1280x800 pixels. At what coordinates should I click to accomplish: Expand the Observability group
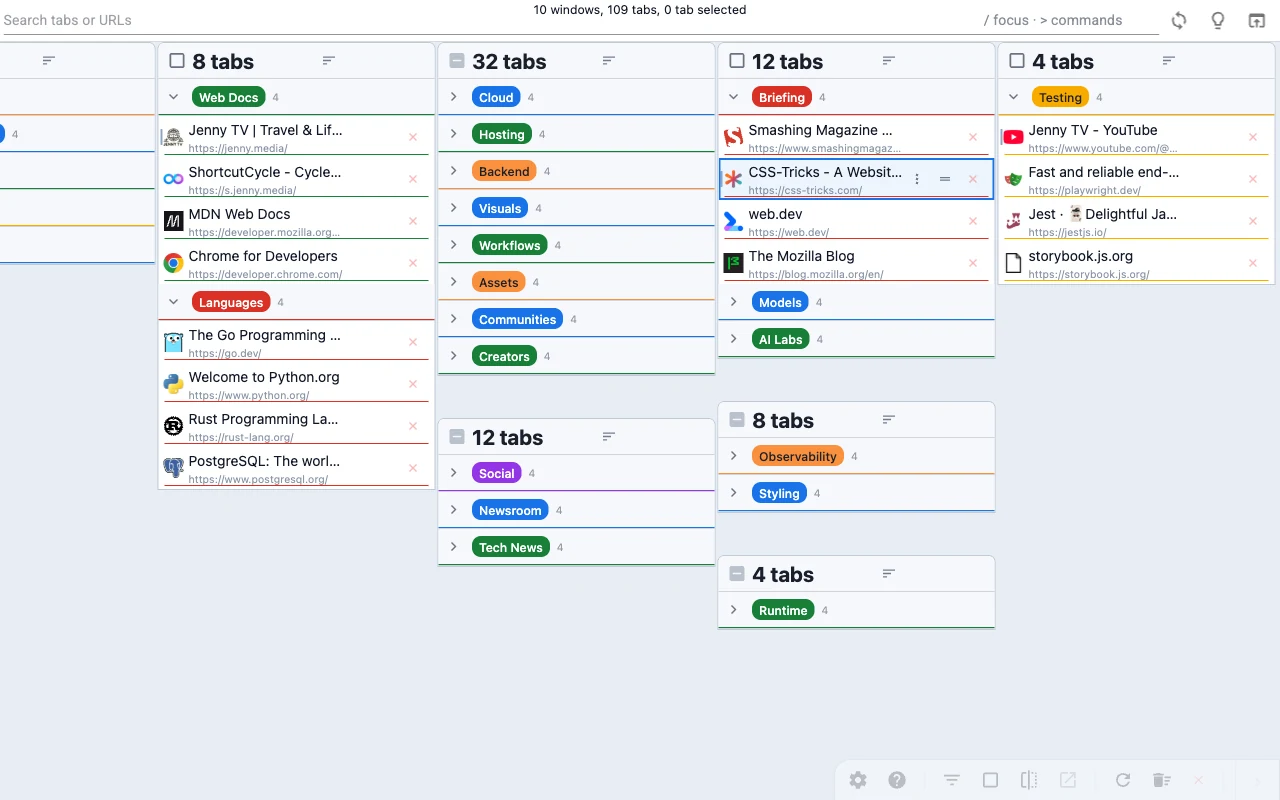click(733, 456)
